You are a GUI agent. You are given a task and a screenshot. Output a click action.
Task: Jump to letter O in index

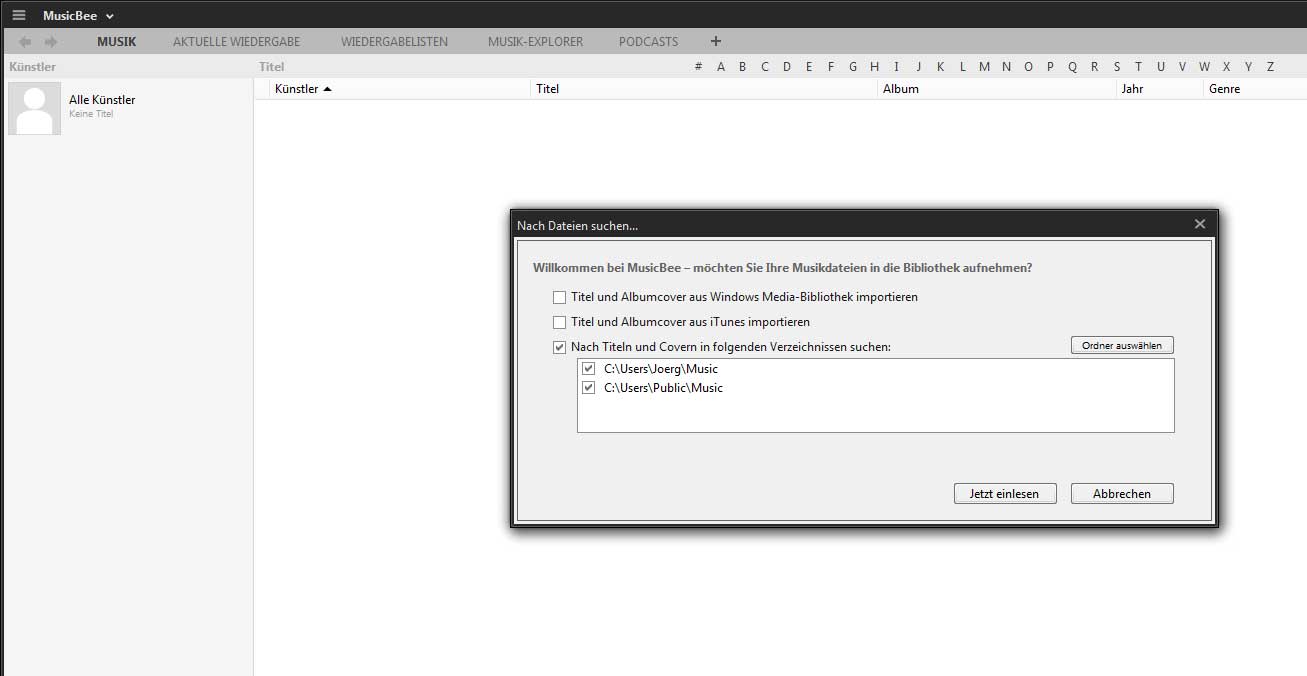1028,67
